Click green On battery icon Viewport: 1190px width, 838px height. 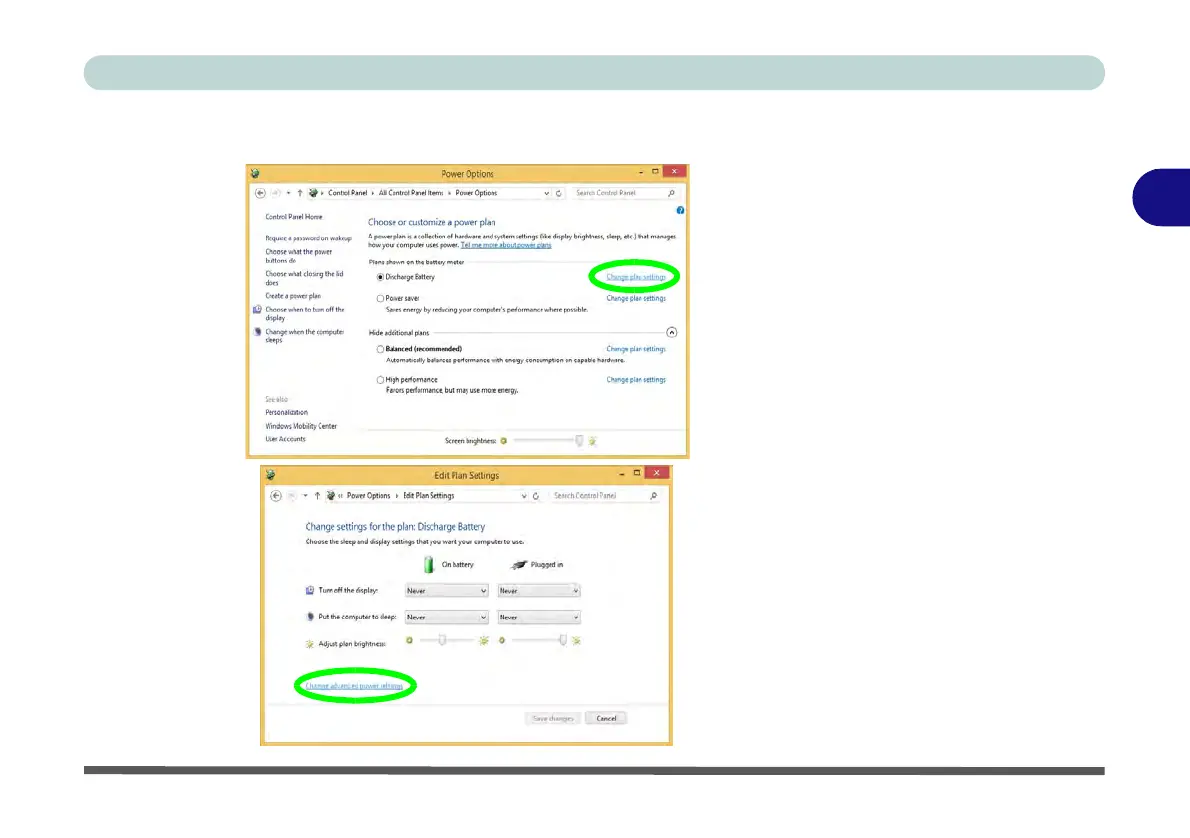(429, 565)
